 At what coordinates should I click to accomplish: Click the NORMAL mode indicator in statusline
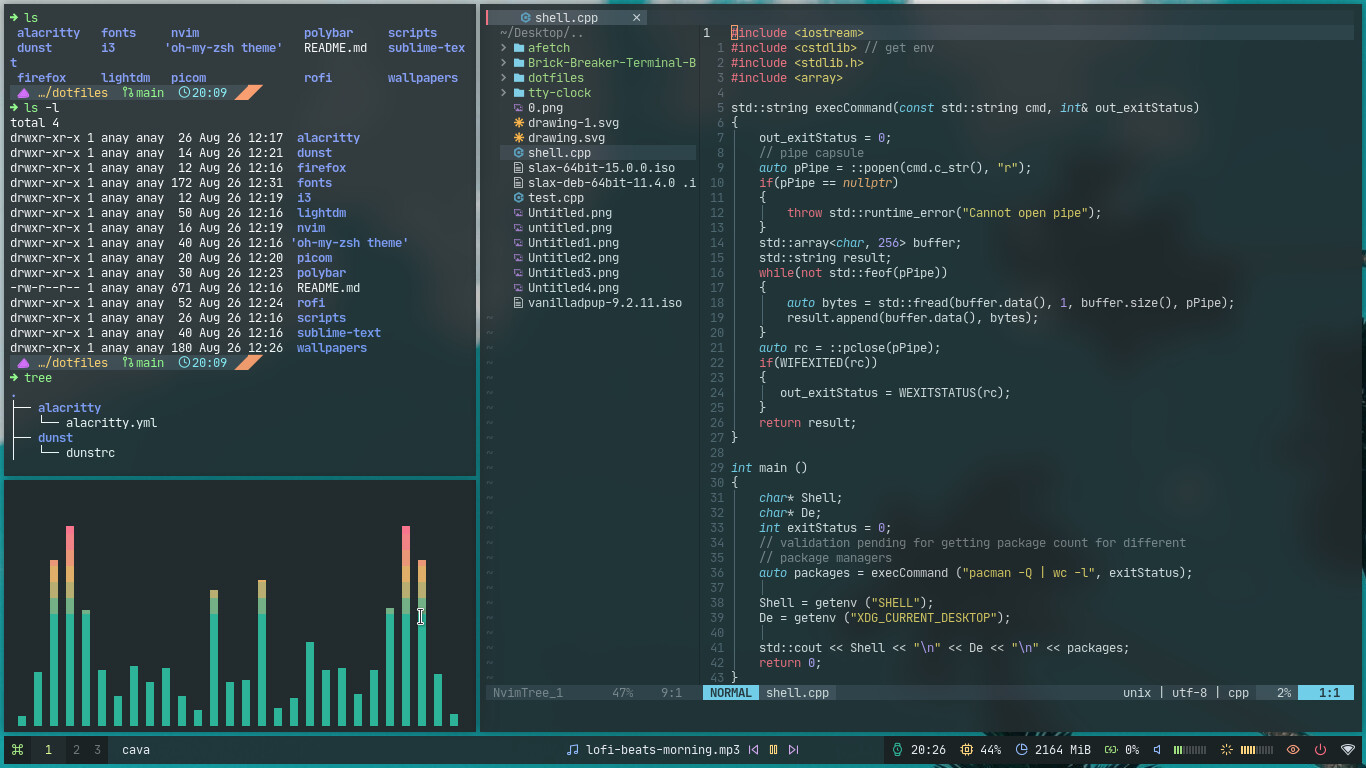731,692
